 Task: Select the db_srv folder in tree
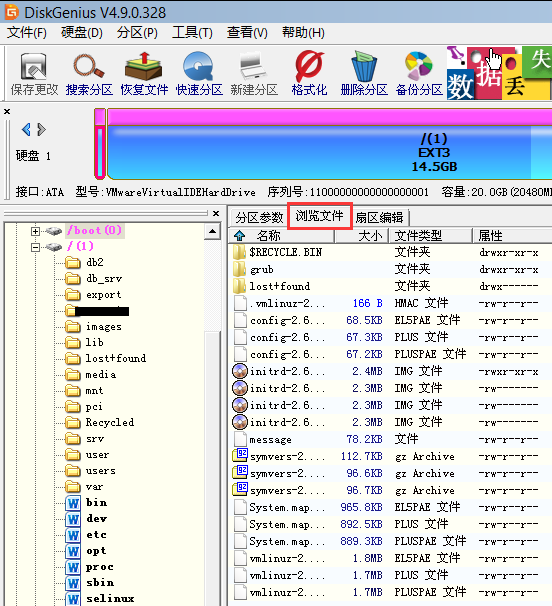pyautogui.click(x=104, y=279)
